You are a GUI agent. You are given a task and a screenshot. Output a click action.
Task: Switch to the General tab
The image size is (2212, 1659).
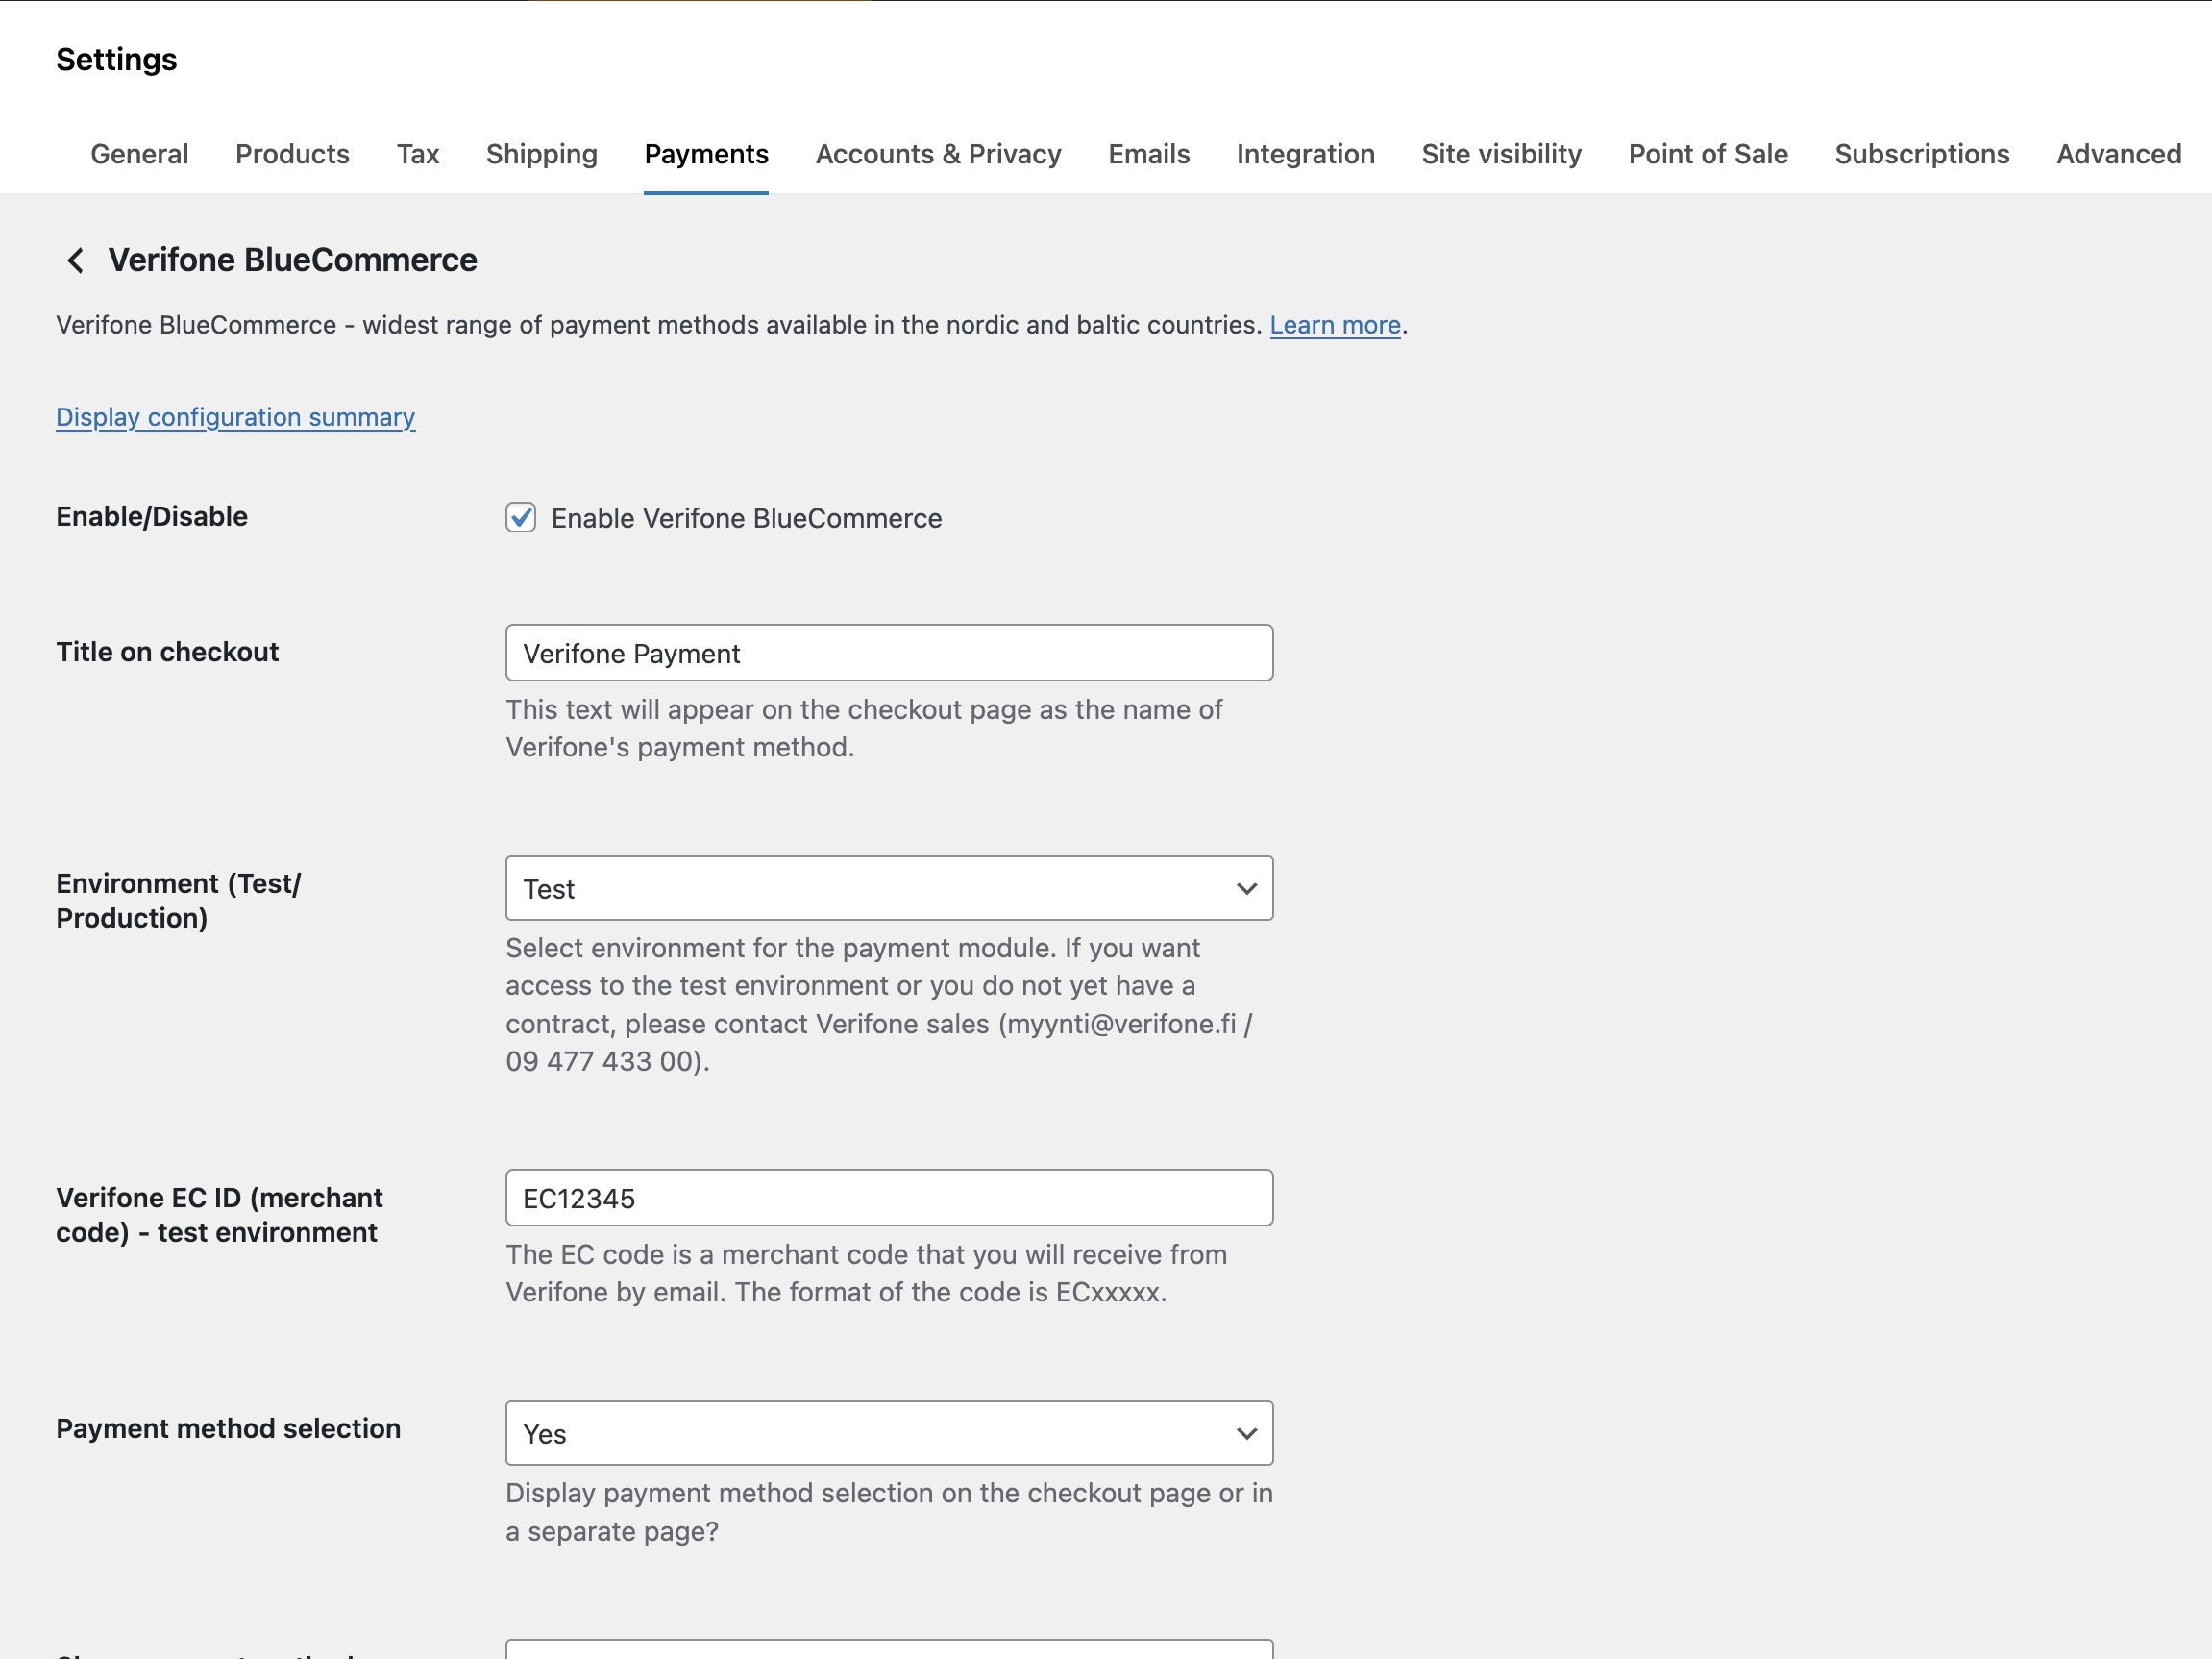[139, 154]
